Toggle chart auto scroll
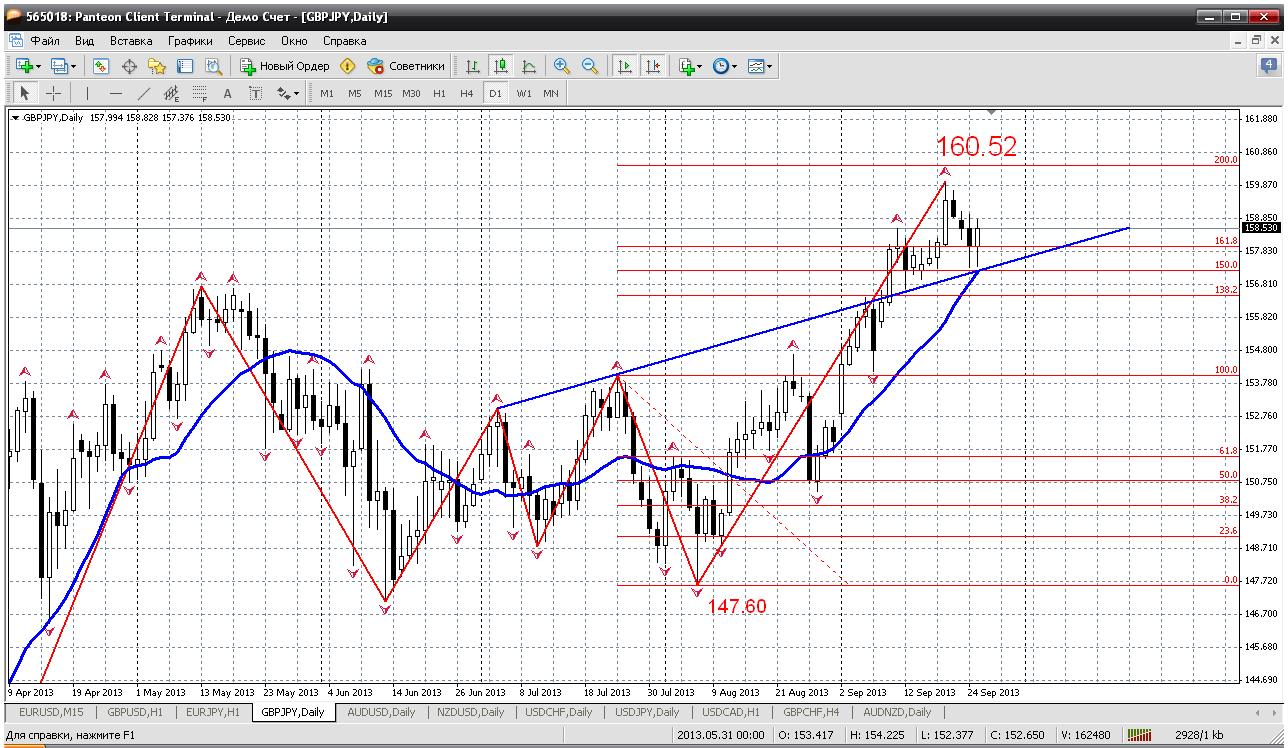Viewport: 1288px width, 748px height. [625, 66]
